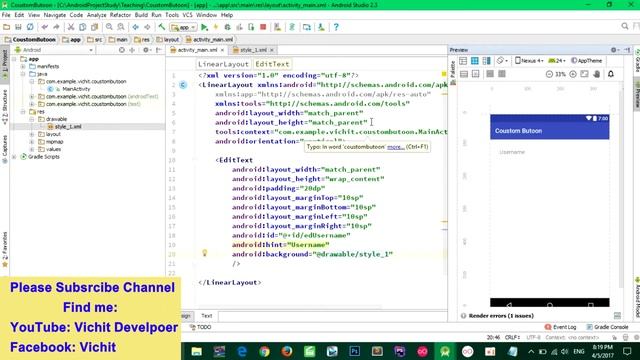Click the red Stop icon
Image resolution: width=640 pixels, height=360 pixels.
[x=263, y=27]
